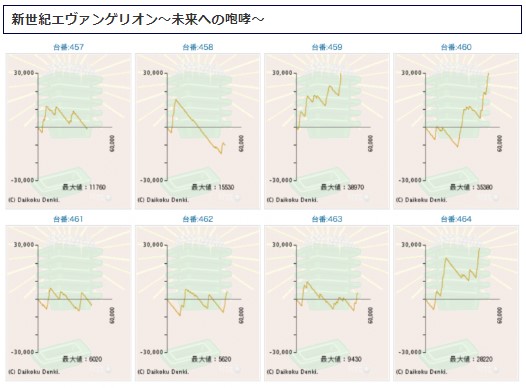Click machine 460 graph thumbnail
Viewport: 526px width, 388px height.
click(x=456, y=131)
